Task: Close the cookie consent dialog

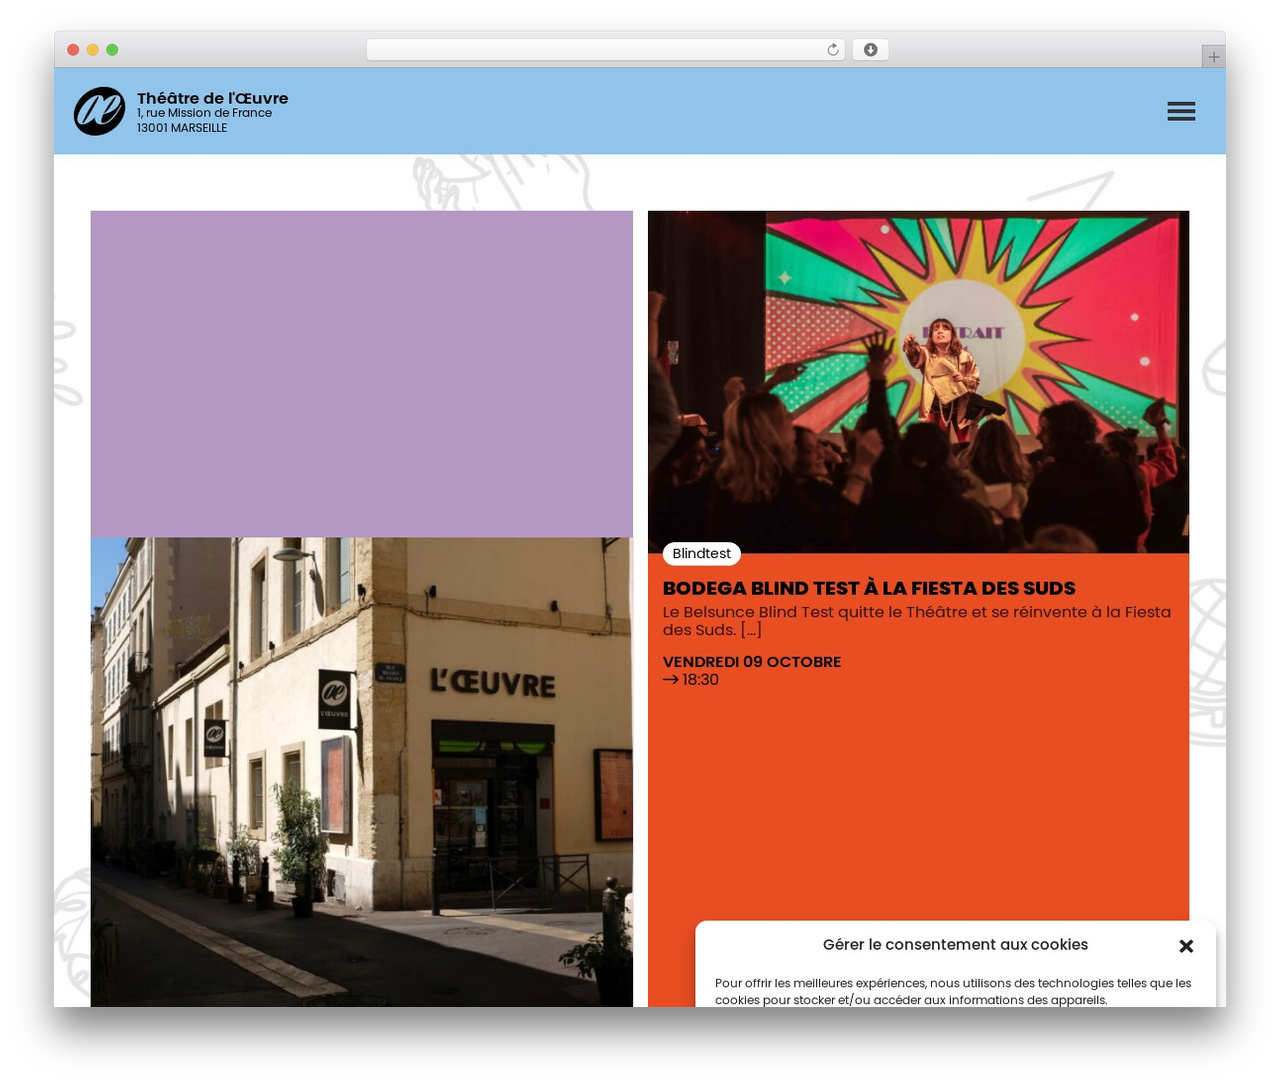Action: (1186, 946)
